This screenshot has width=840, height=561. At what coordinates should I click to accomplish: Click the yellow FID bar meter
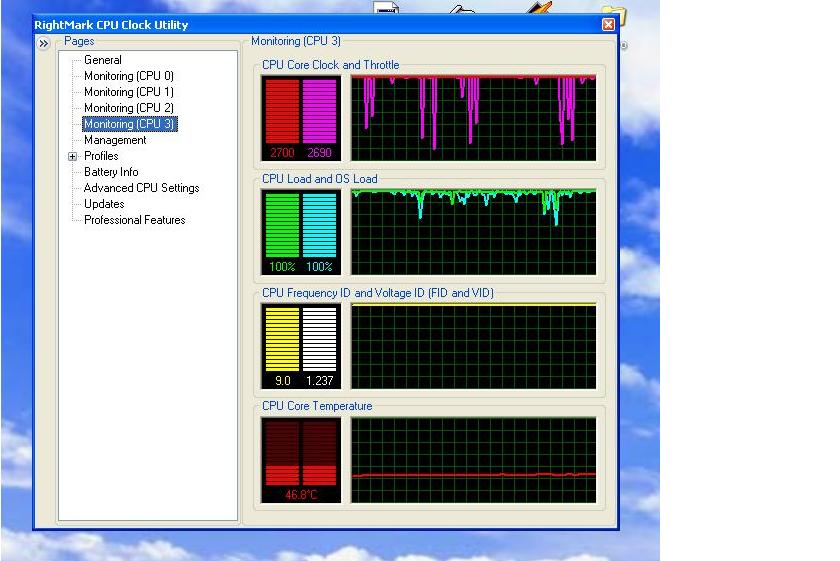pyautogui.click(x=282, y=340)
